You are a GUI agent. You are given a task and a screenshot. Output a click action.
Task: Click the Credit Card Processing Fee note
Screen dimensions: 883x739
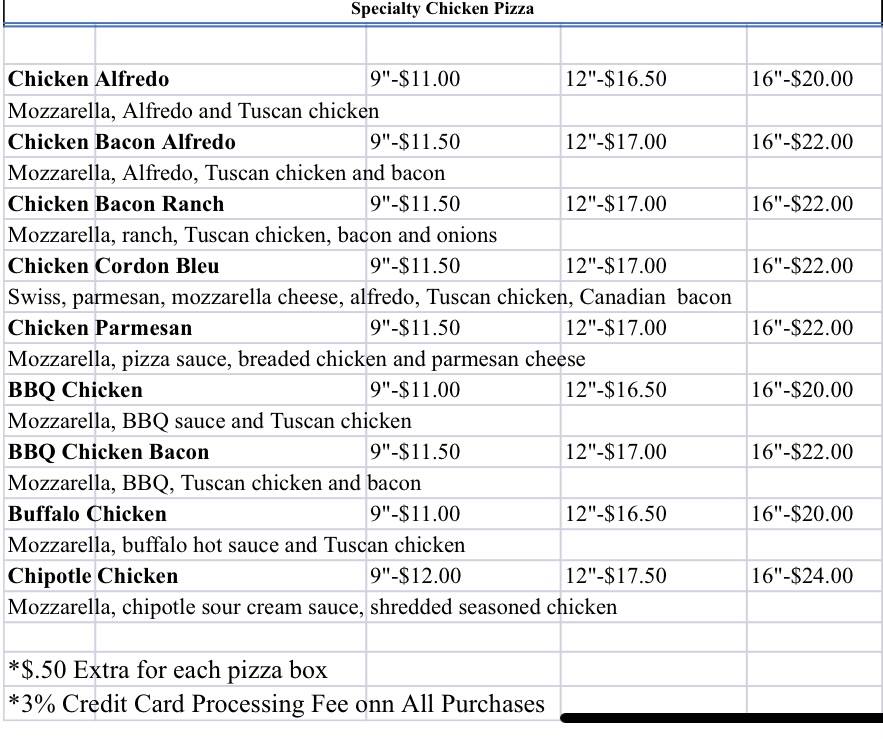[276, 704]
